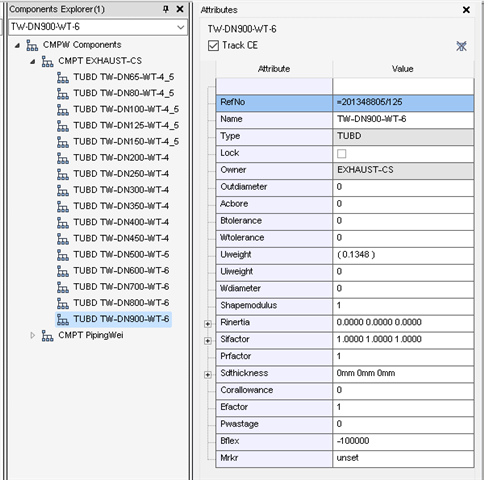The height and width of the screenshot is (480, 484).
Task: Close the Attributes panel
Action: point(466,10)
